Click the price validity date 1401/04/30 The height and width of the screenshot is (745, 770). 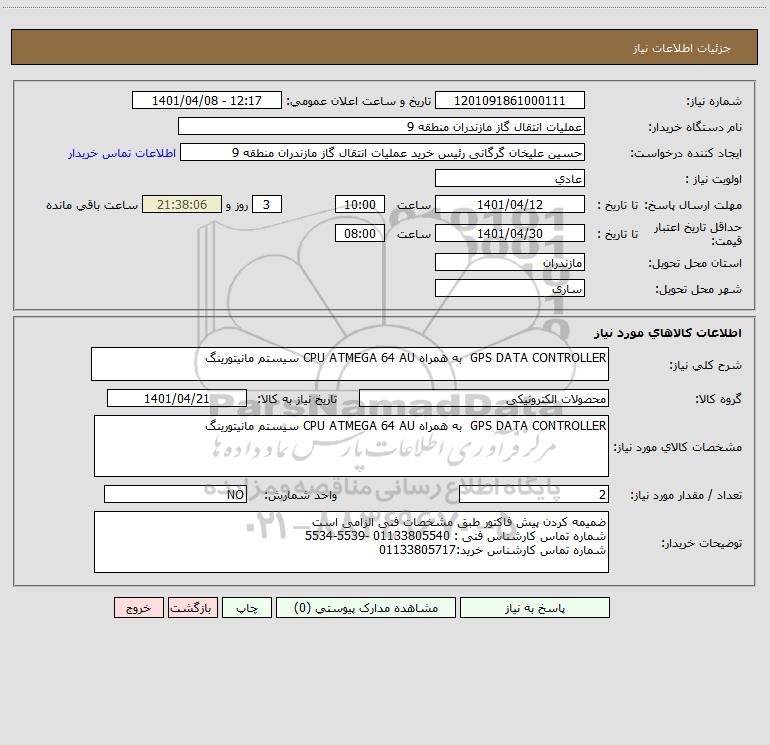pyautogui.click(x=510, y=233)
